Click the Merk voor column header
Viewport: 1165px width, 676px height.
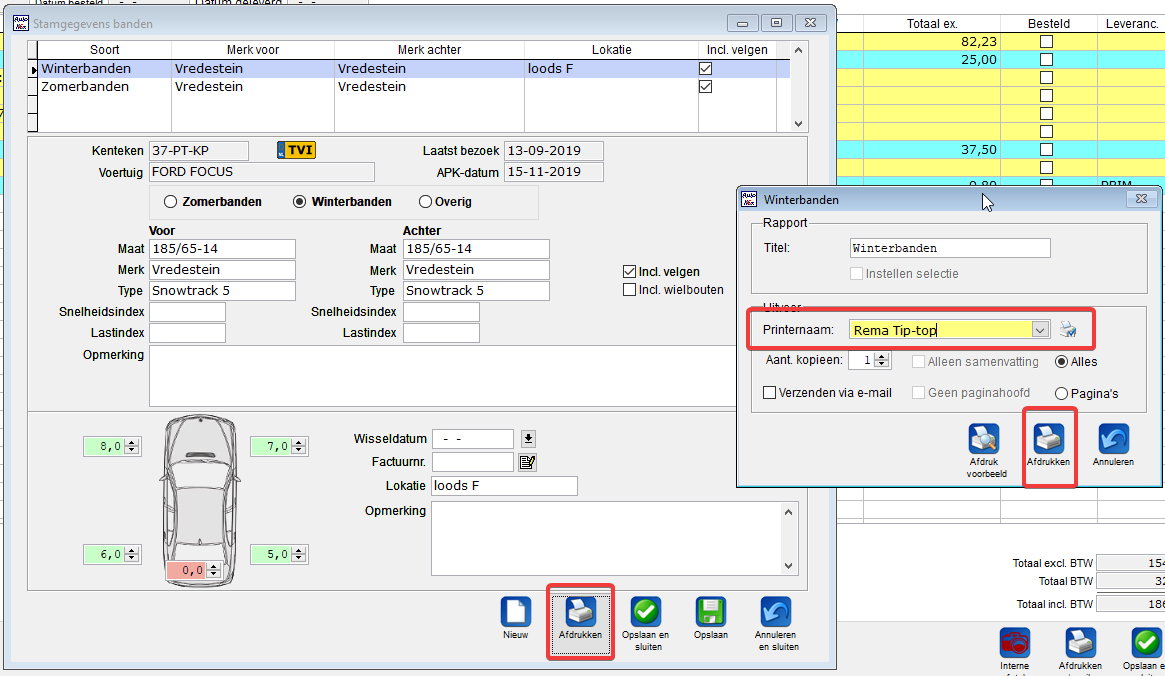[253, 50]
